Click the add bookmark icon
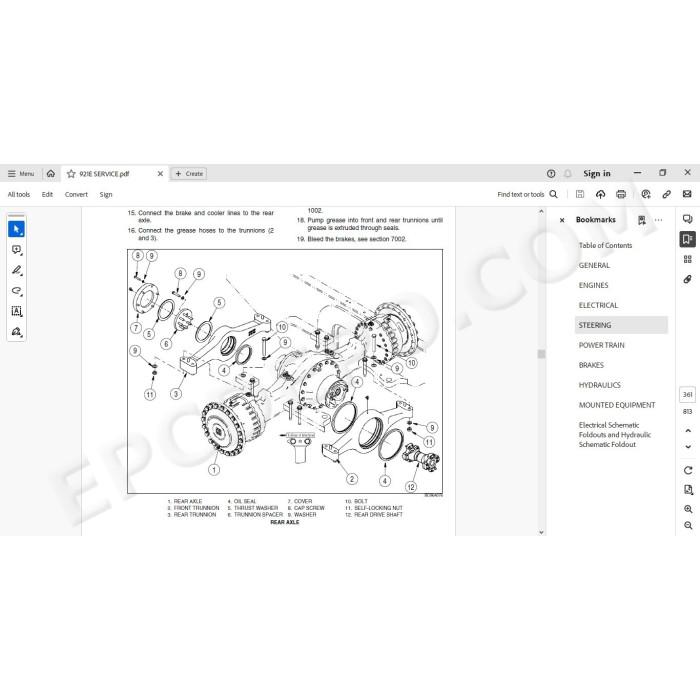The height and width of the screenshot is (700, 700). pyautogui.click(x=642, y=220)
